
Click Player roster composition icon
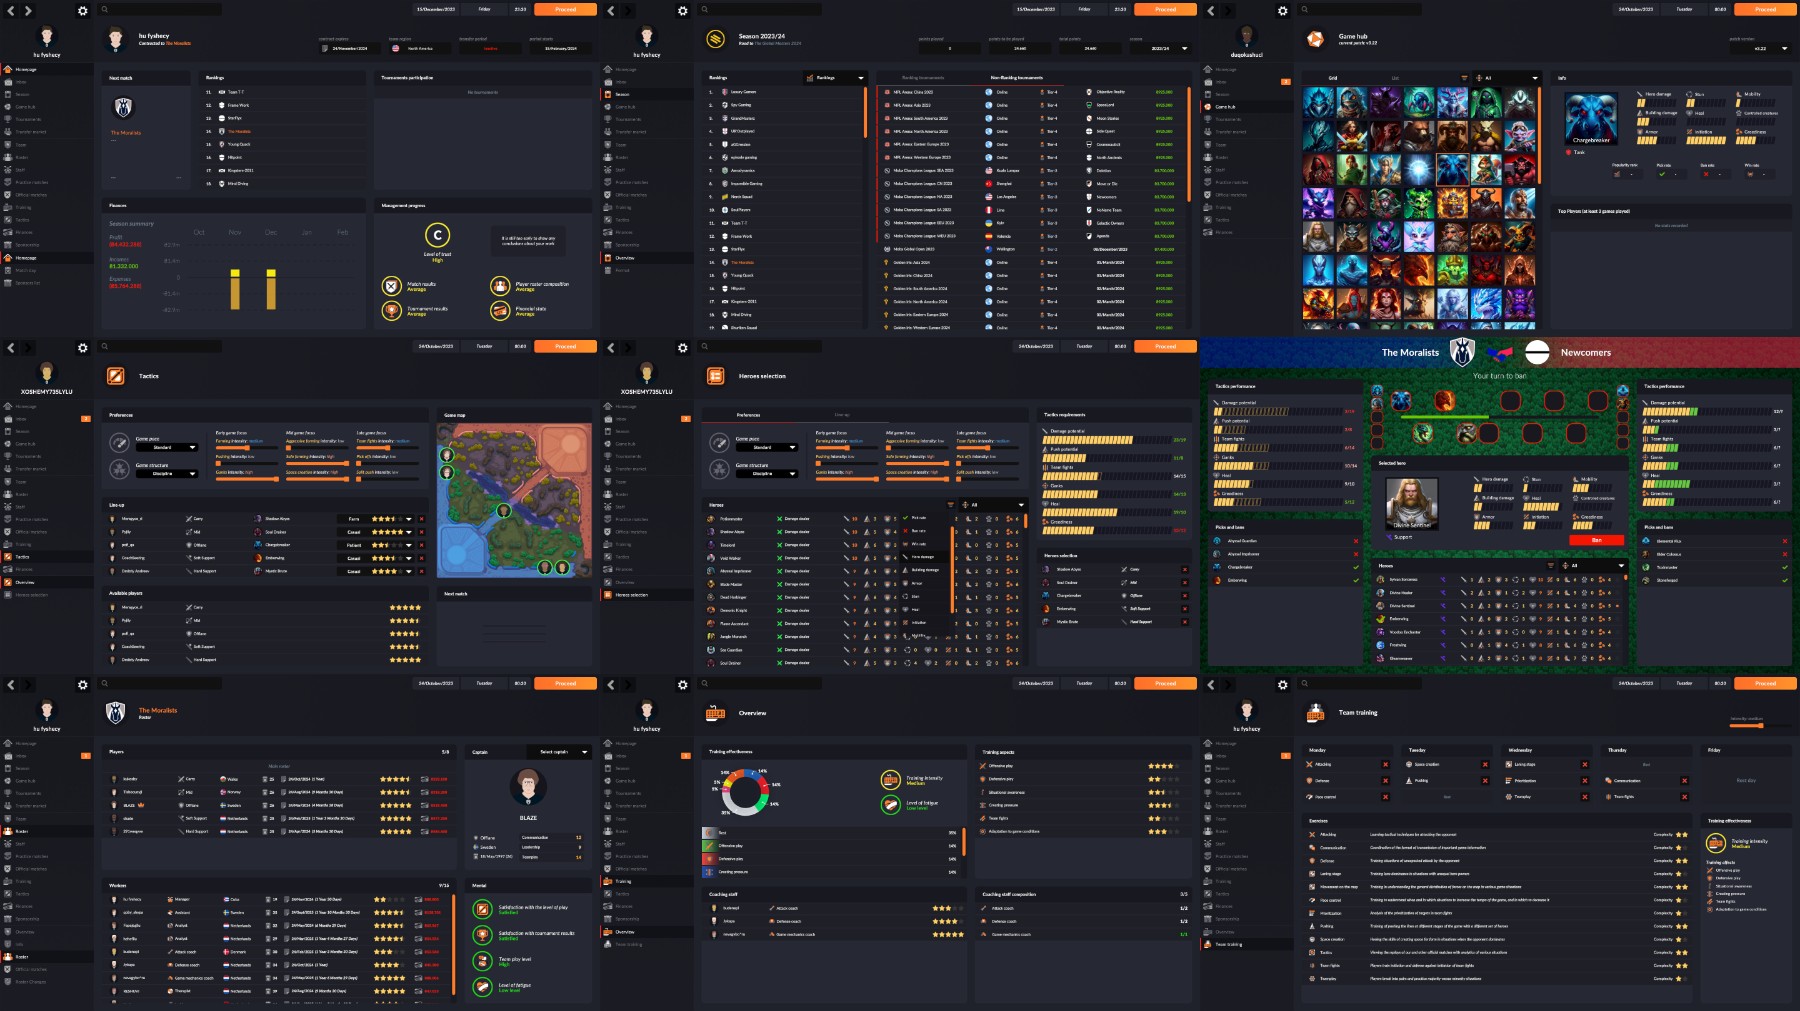pos(500,286)
